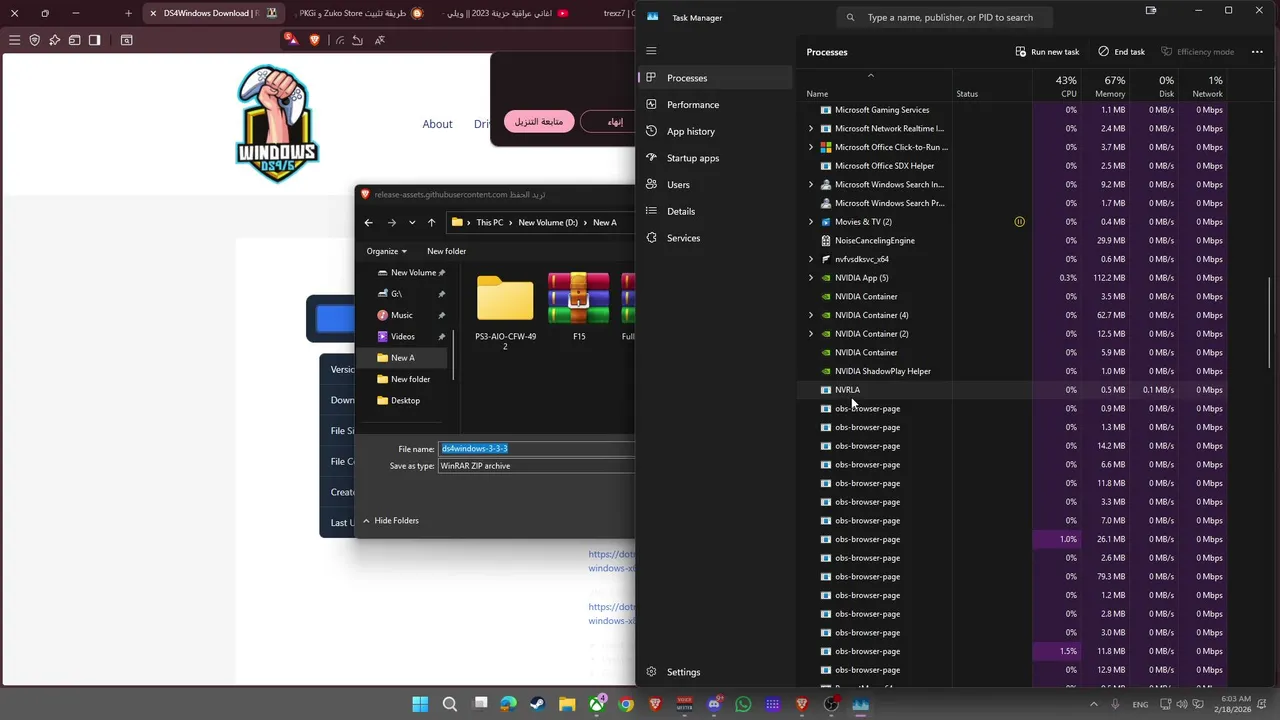Toggle the Brave sidebar panel icon
Screen dimensions: 1280x720
[94, 40]
